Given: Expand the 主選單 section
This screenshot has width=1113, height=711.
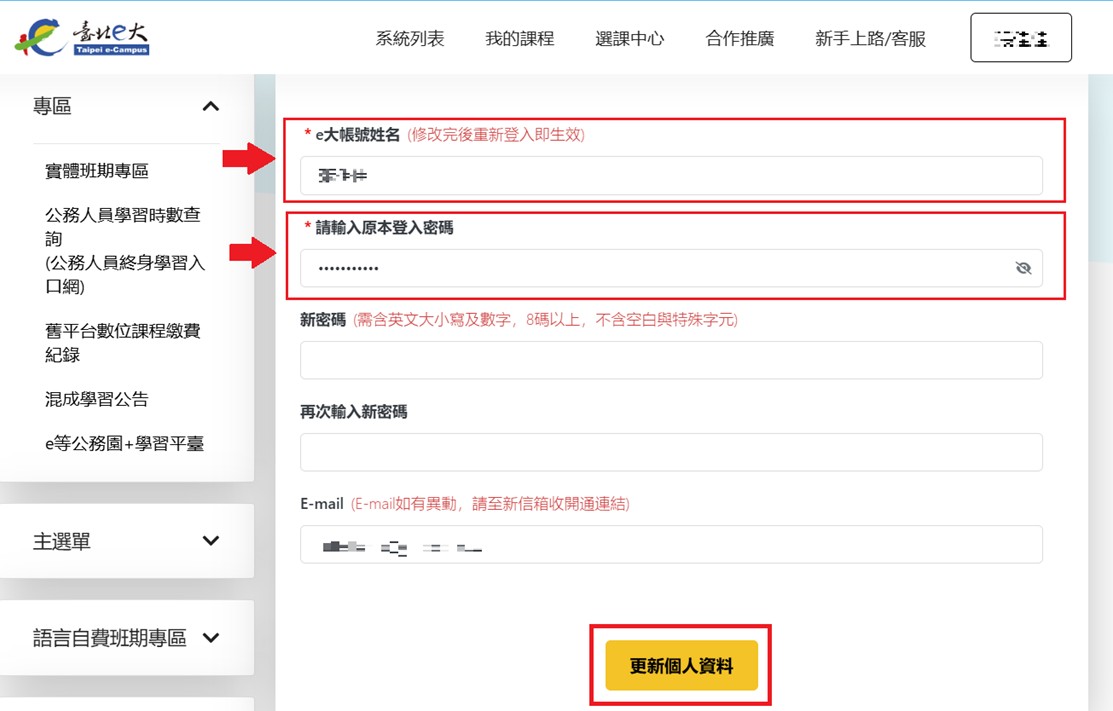Looking at the screenshot, I should tap(210, 541).
